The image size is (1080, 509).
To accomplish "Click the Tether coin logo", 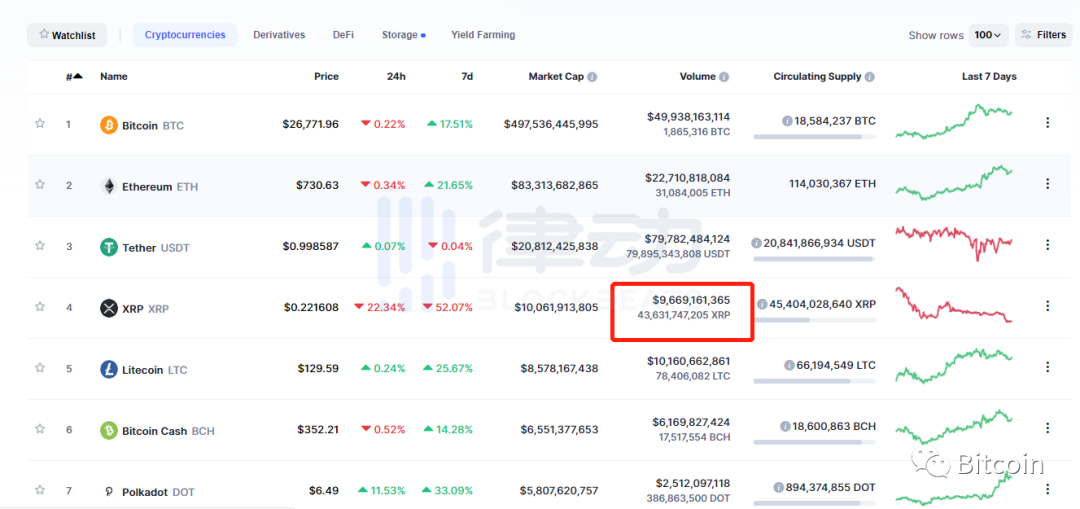I will [109, 247].
